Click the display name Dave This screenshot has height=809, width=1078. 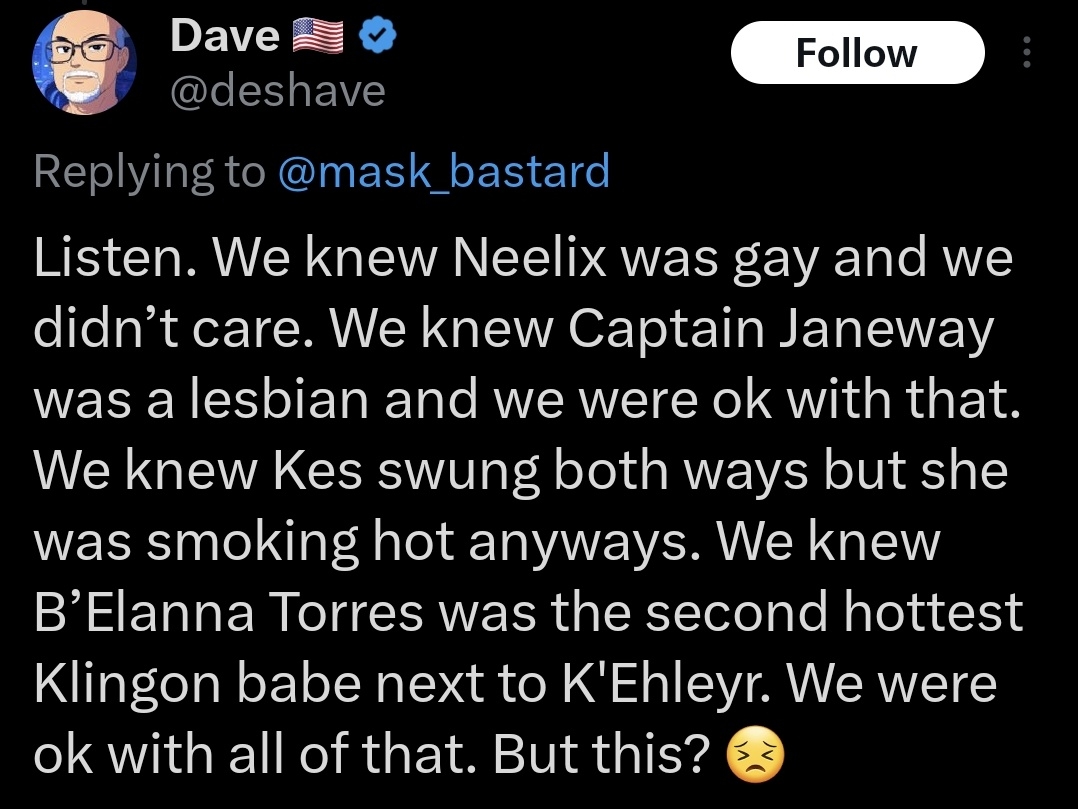click(225, 37)
